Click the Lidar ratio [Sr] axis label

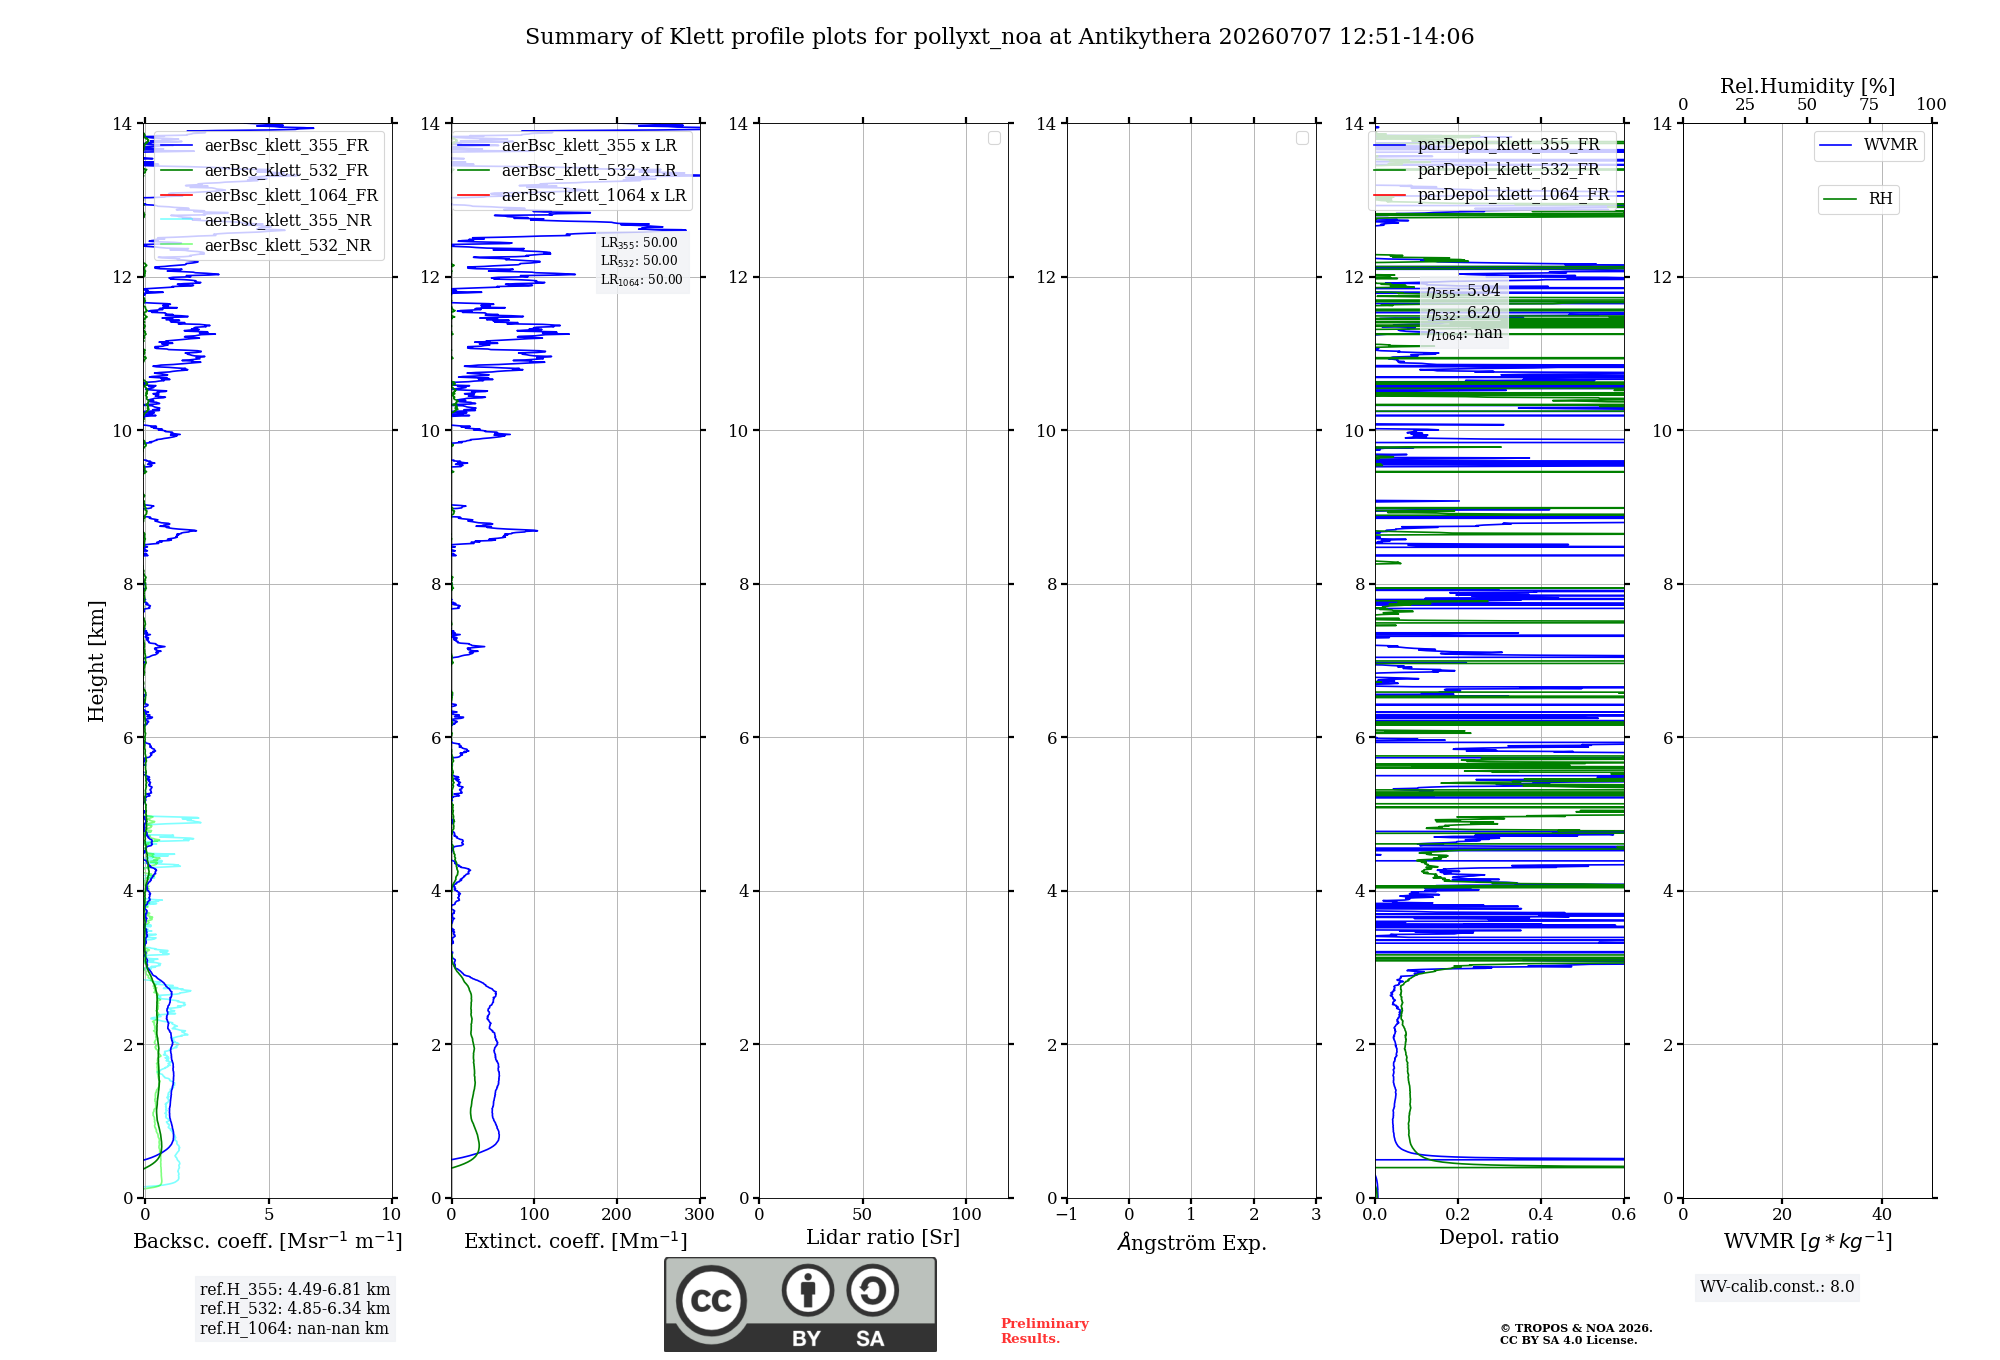pyautogui.click(x=883, y=1238)
